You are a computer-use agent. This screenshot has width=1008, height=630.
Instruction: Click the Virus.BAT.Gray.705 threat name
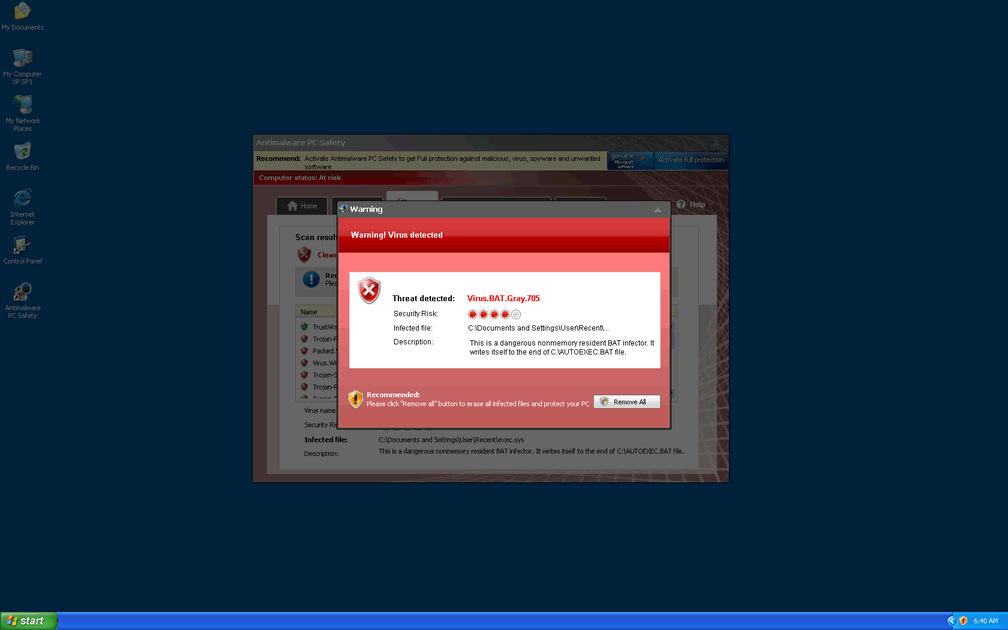click(x=503, y=298)
